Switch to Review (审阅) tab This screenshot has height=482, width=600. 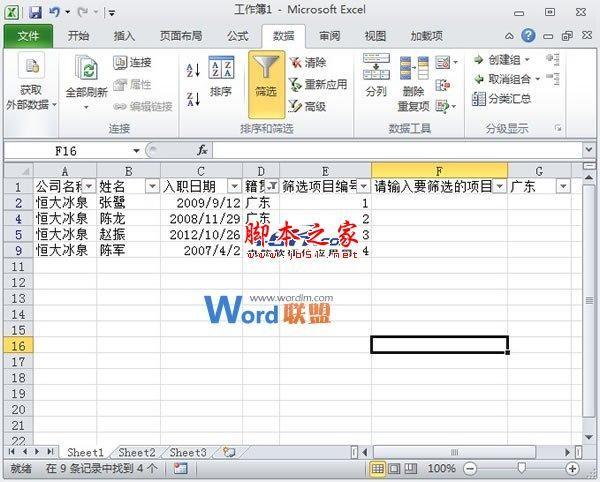point(329,36)
